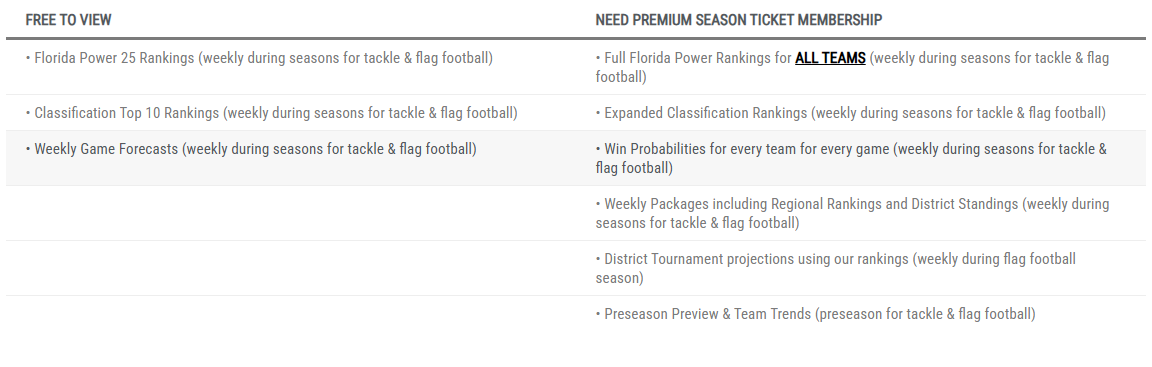Click Preseason Preview & Team Trends entry
The height and width of the screenshot is (367, 1152).
pos(816,314)
